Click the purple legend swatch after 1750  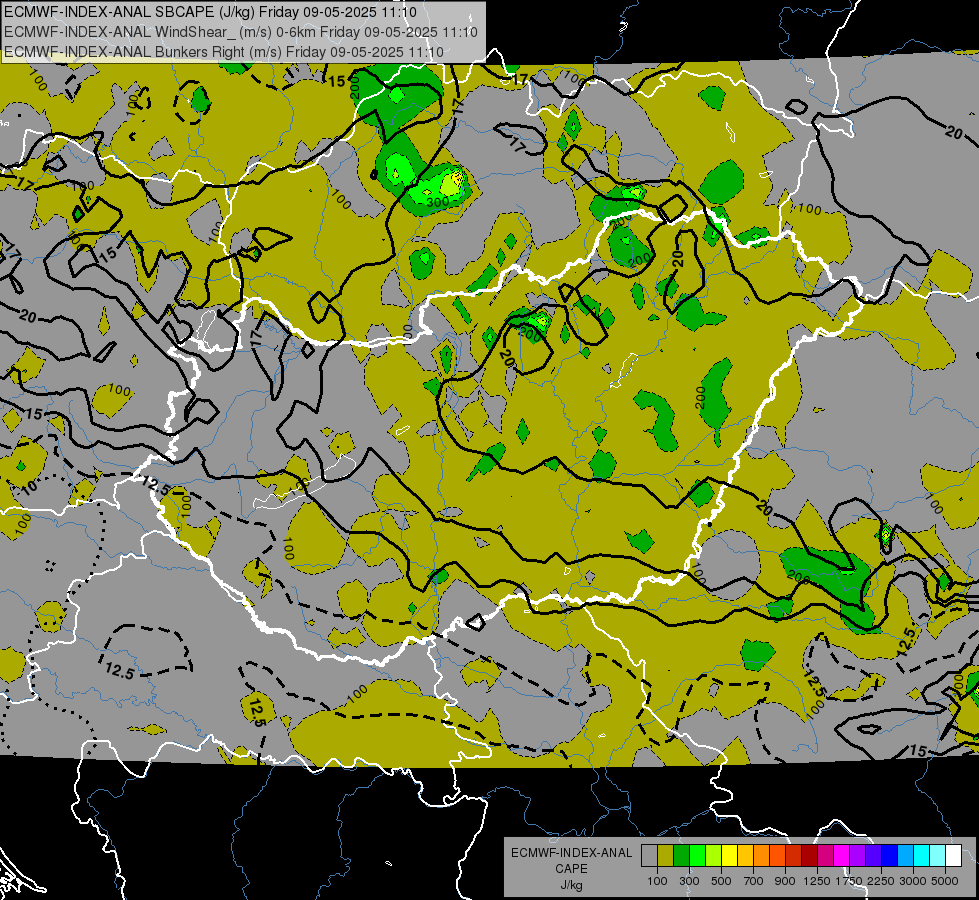pos(858,855)
